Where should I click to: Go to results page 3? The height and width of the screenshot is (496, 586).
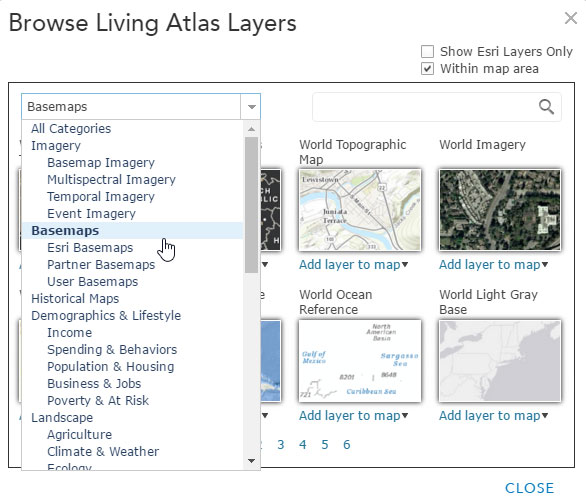click(x=281, y=445)
